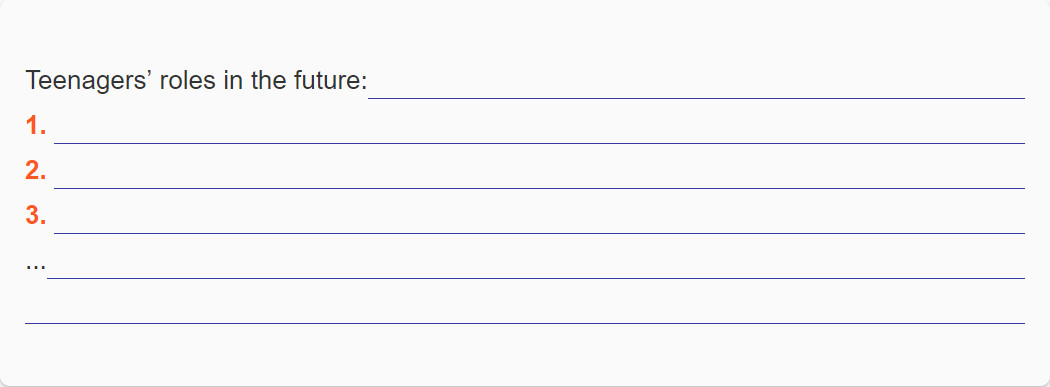Viewport: 1050px width, 387px height.
Task: Click empty card space below the last line
Action: coord(525,355)
